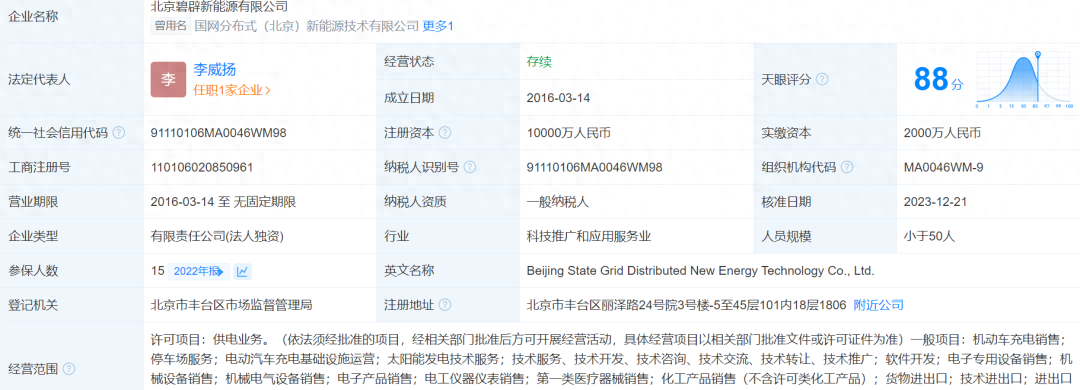The width and height of the screenshot is (1080, 390).
Task: Click the 曾用名 tag label
Action: tap(171, 26)
